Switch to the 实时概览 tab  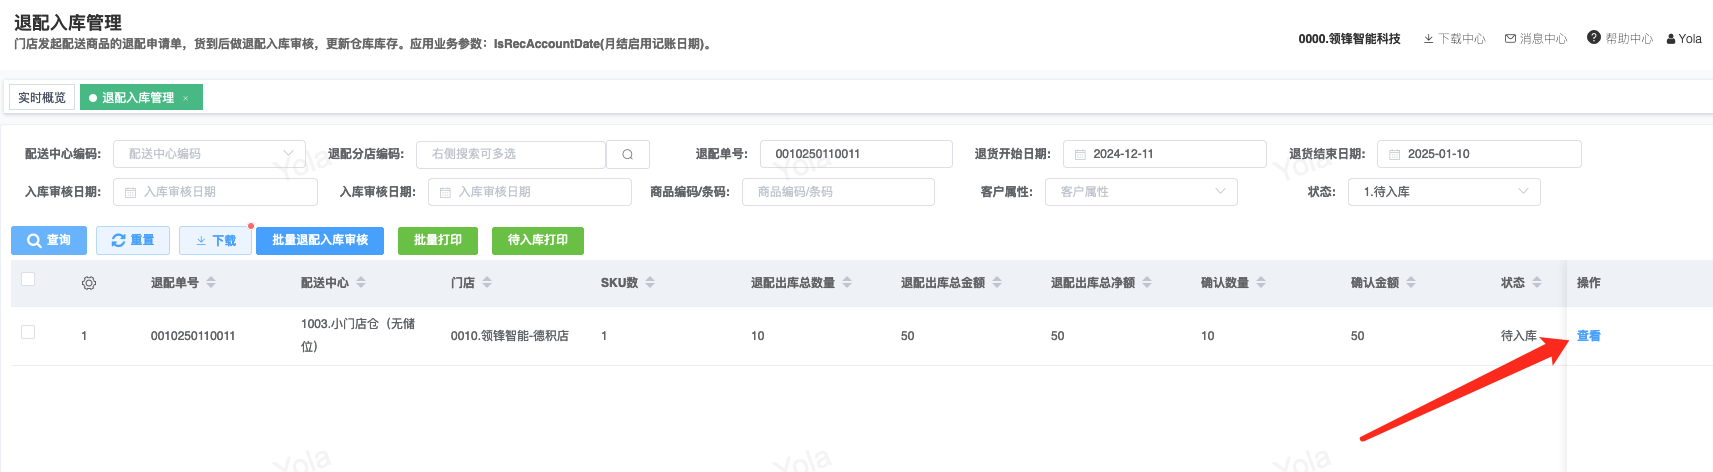click(x=42, y=97)
